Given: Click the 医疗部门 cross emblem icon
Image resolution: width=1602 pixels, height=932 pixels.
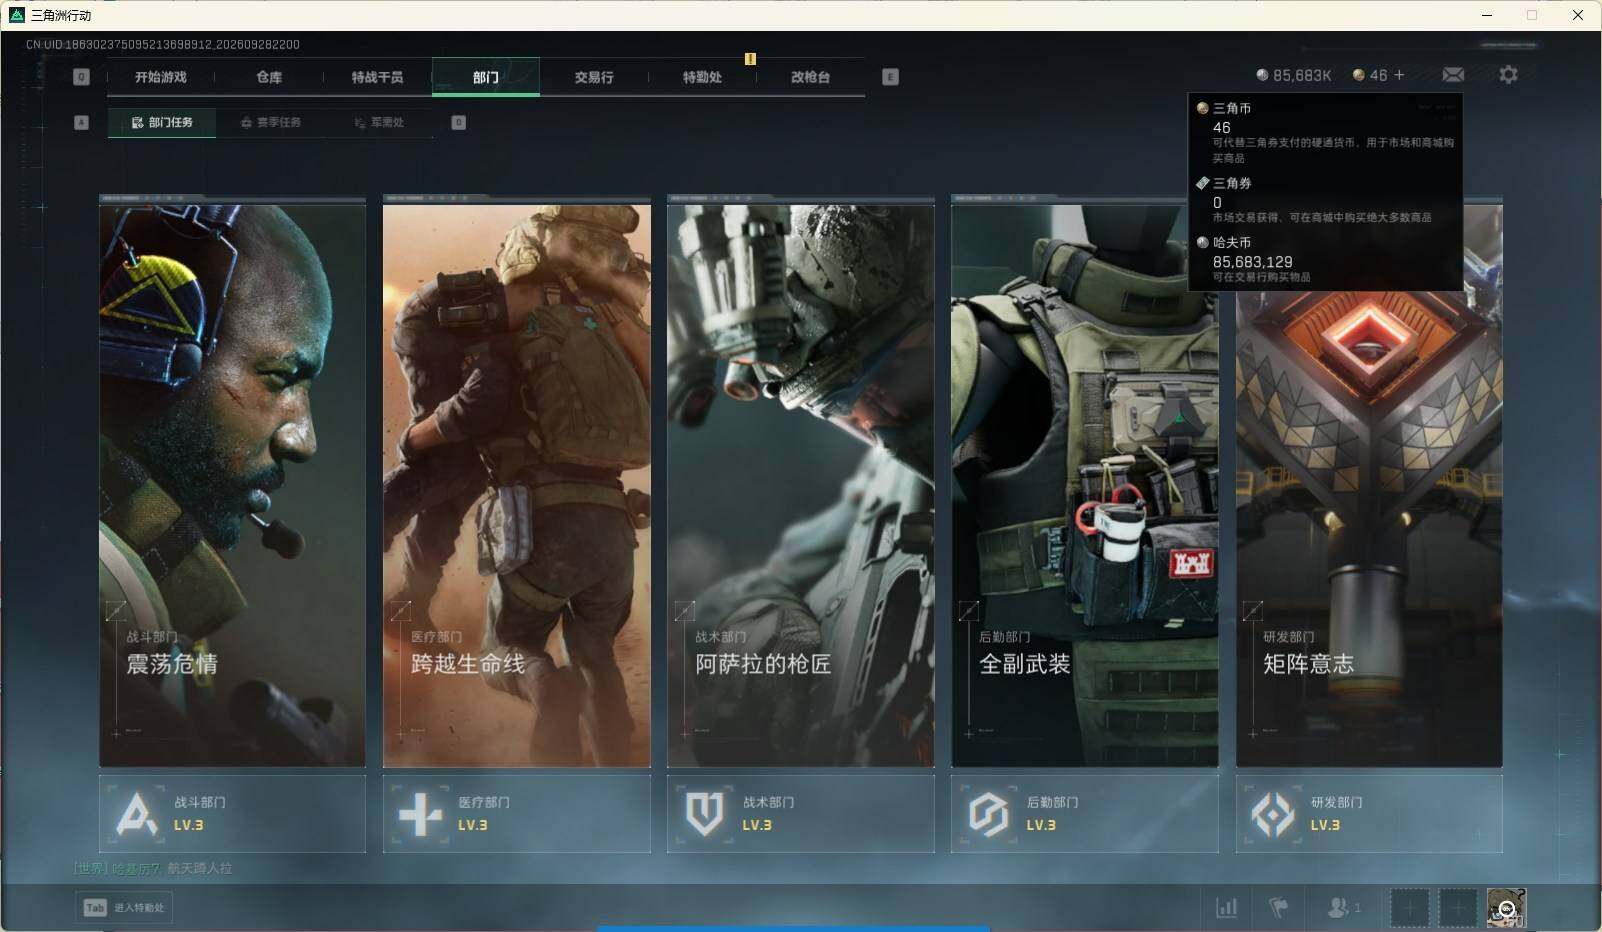Looking at the screenshot, I should click(420, 814).
